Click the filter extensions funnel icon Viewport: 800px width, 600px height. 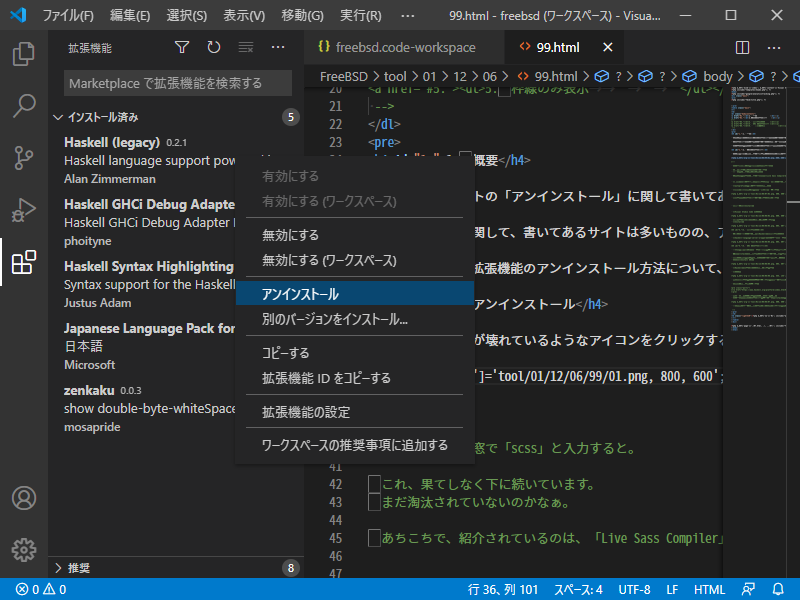pyautogui.click(x=182, y=47)
